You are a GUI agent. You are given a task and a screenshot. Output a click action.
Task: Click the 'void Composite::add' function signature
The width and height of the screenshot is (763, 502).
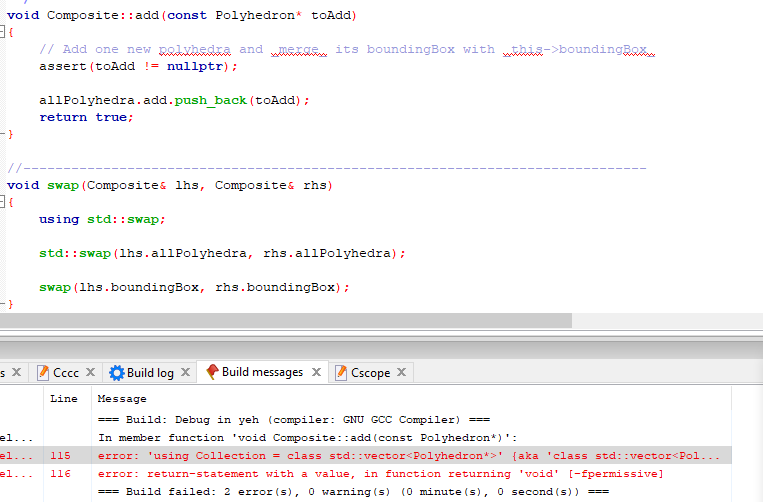click(x=182, y=15)
